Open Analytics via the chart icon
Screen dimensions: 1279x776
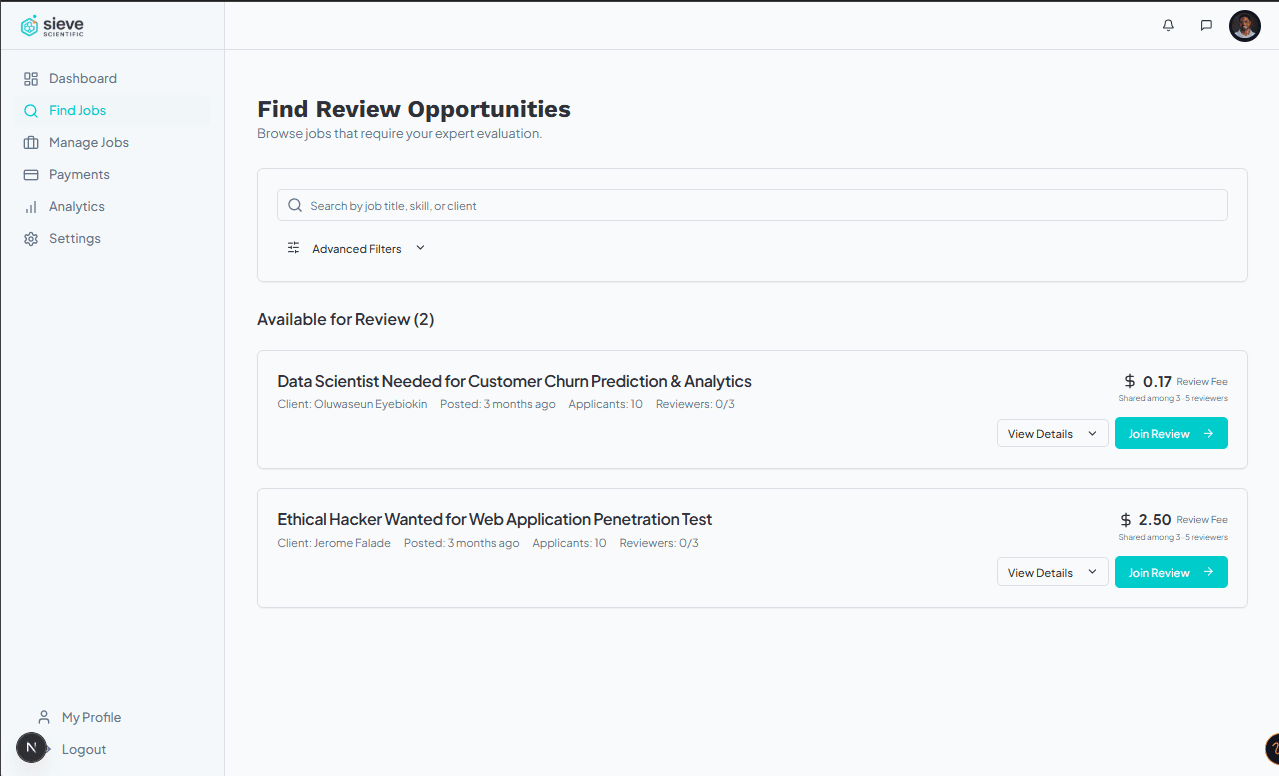click(31, 206)
